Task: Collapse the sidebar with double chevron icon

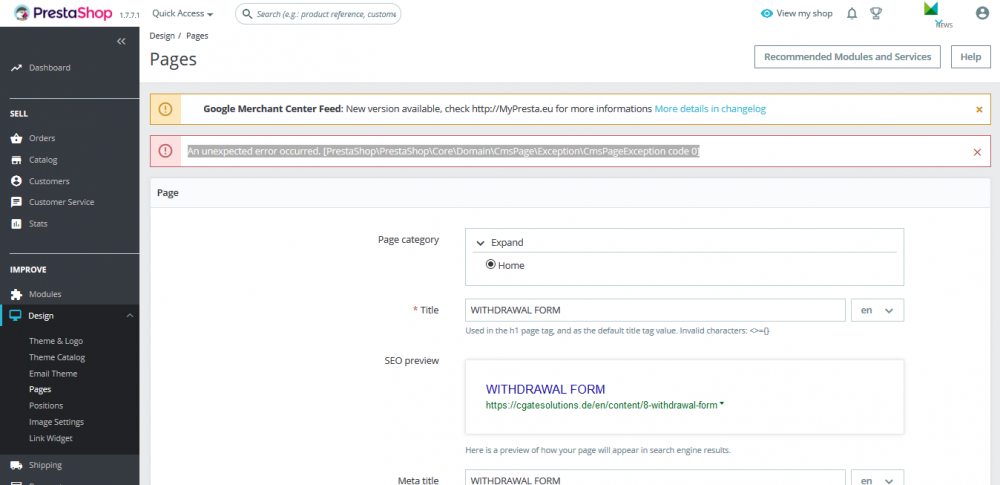Action: pyautogui.click(x=121, y=41)
